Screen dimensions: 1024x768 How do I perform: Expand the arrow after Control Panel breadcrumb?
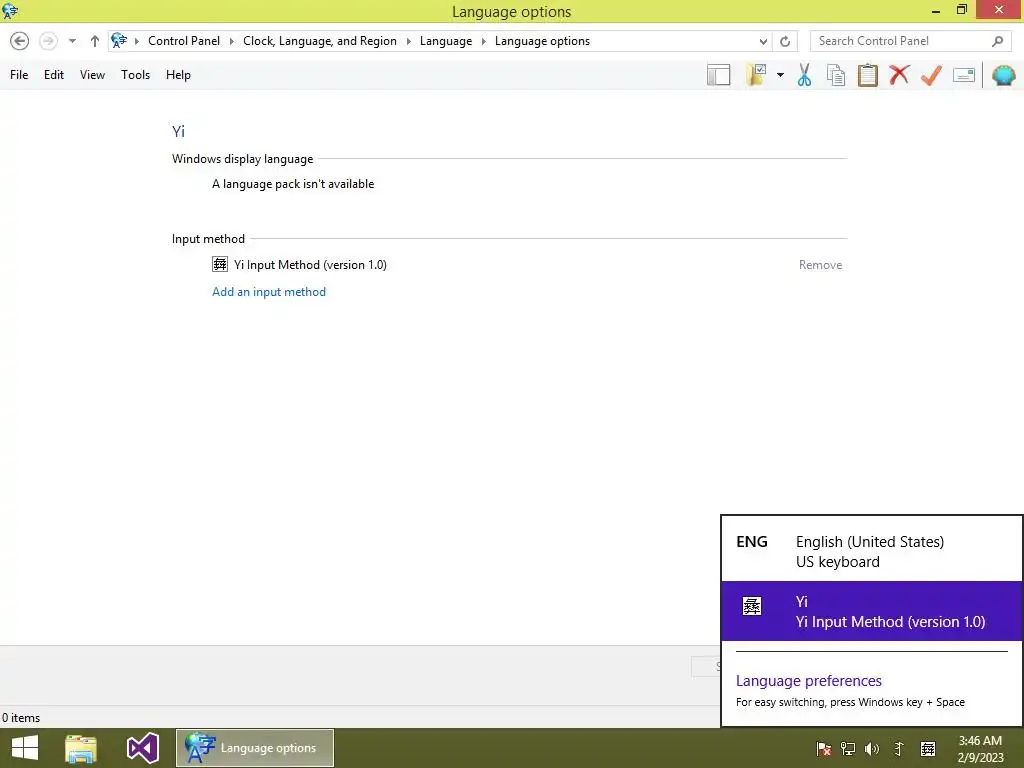point(231,41)
